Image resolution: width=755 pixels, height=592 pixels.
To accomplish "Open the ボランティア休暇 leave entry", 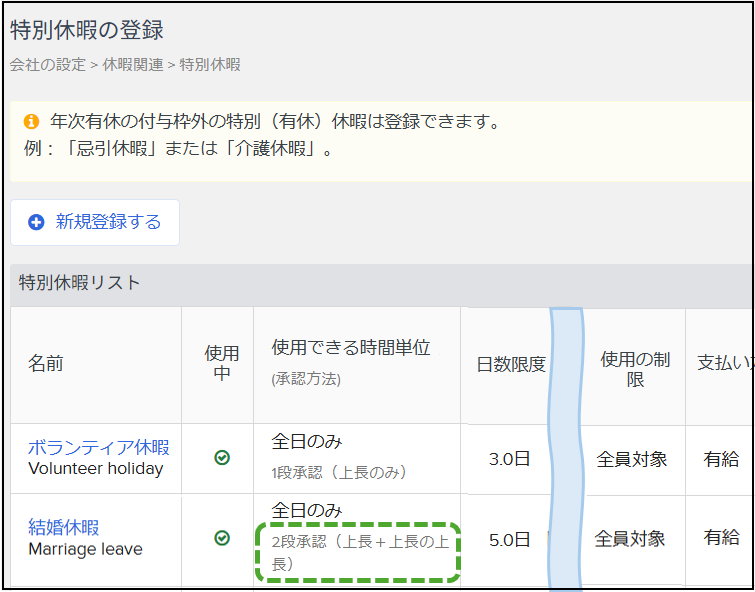I will click(x=98, y=447).
